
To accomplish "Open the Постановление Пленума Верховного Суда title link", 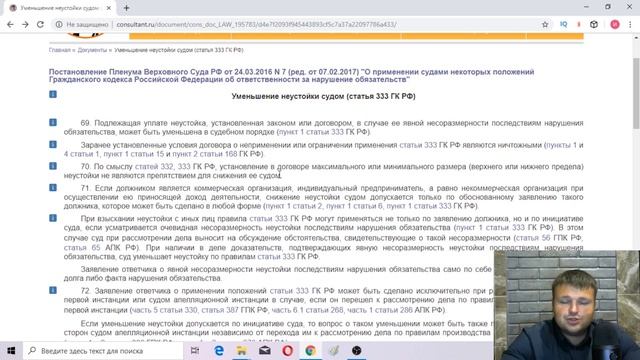I will tap(291, 76).
